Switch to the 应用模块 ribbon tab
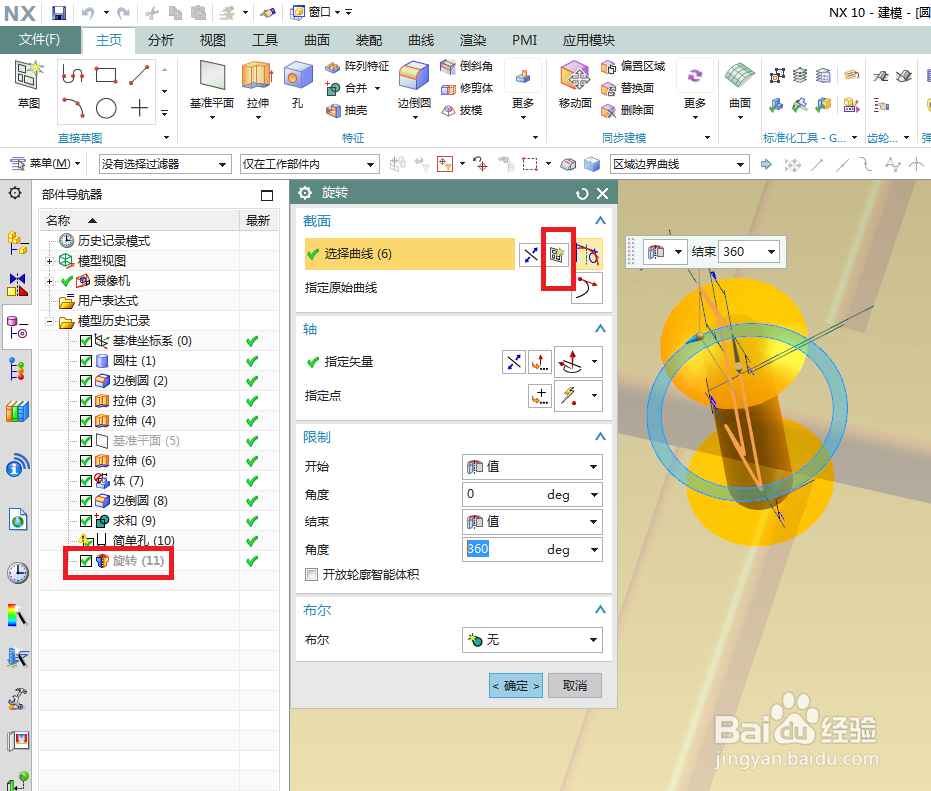Image resolution: width=931 pixels, height=791 pixels. [x=588, y=40]
